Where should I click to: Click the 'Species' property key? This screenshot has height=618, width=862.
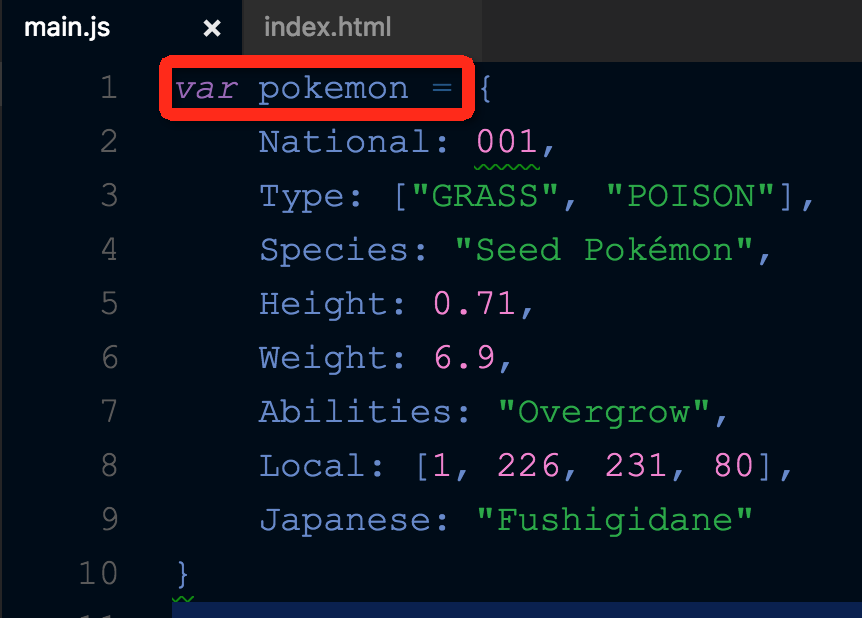334,251
